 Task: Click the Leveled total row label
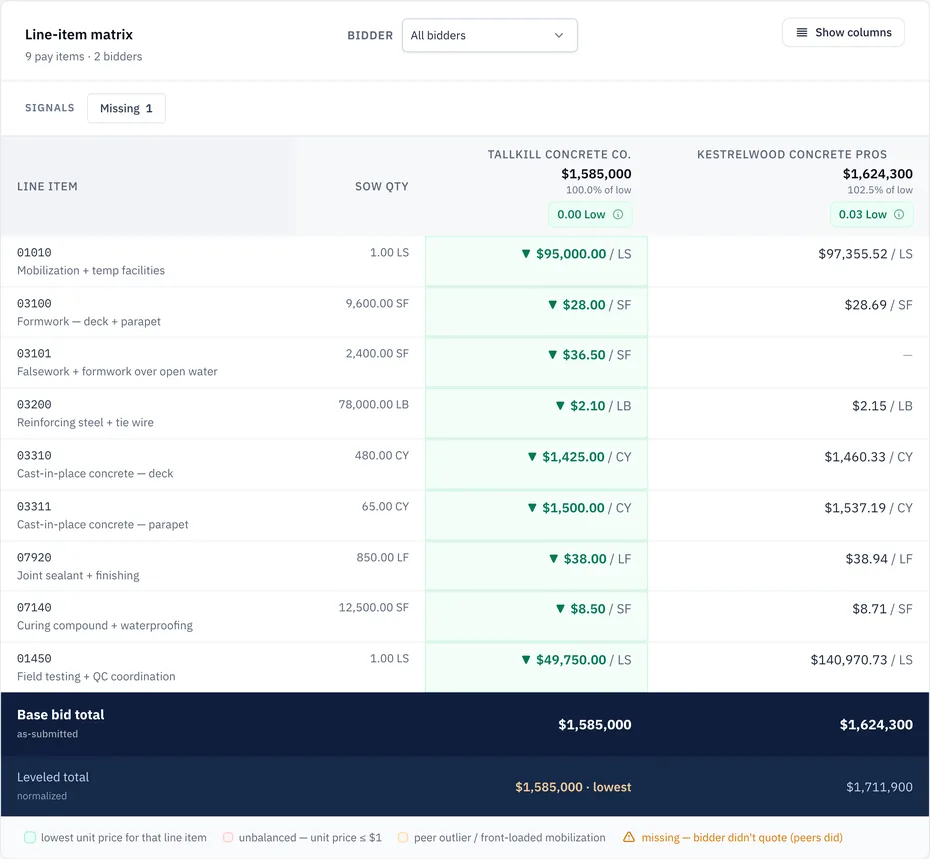tap(53, 777)
